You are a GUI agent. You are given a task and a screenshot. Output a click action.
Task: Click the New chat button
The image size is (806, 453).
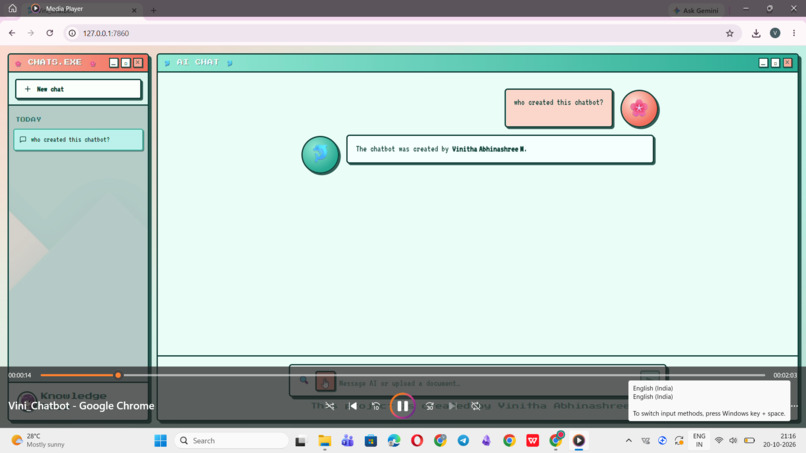pos(78,89)
